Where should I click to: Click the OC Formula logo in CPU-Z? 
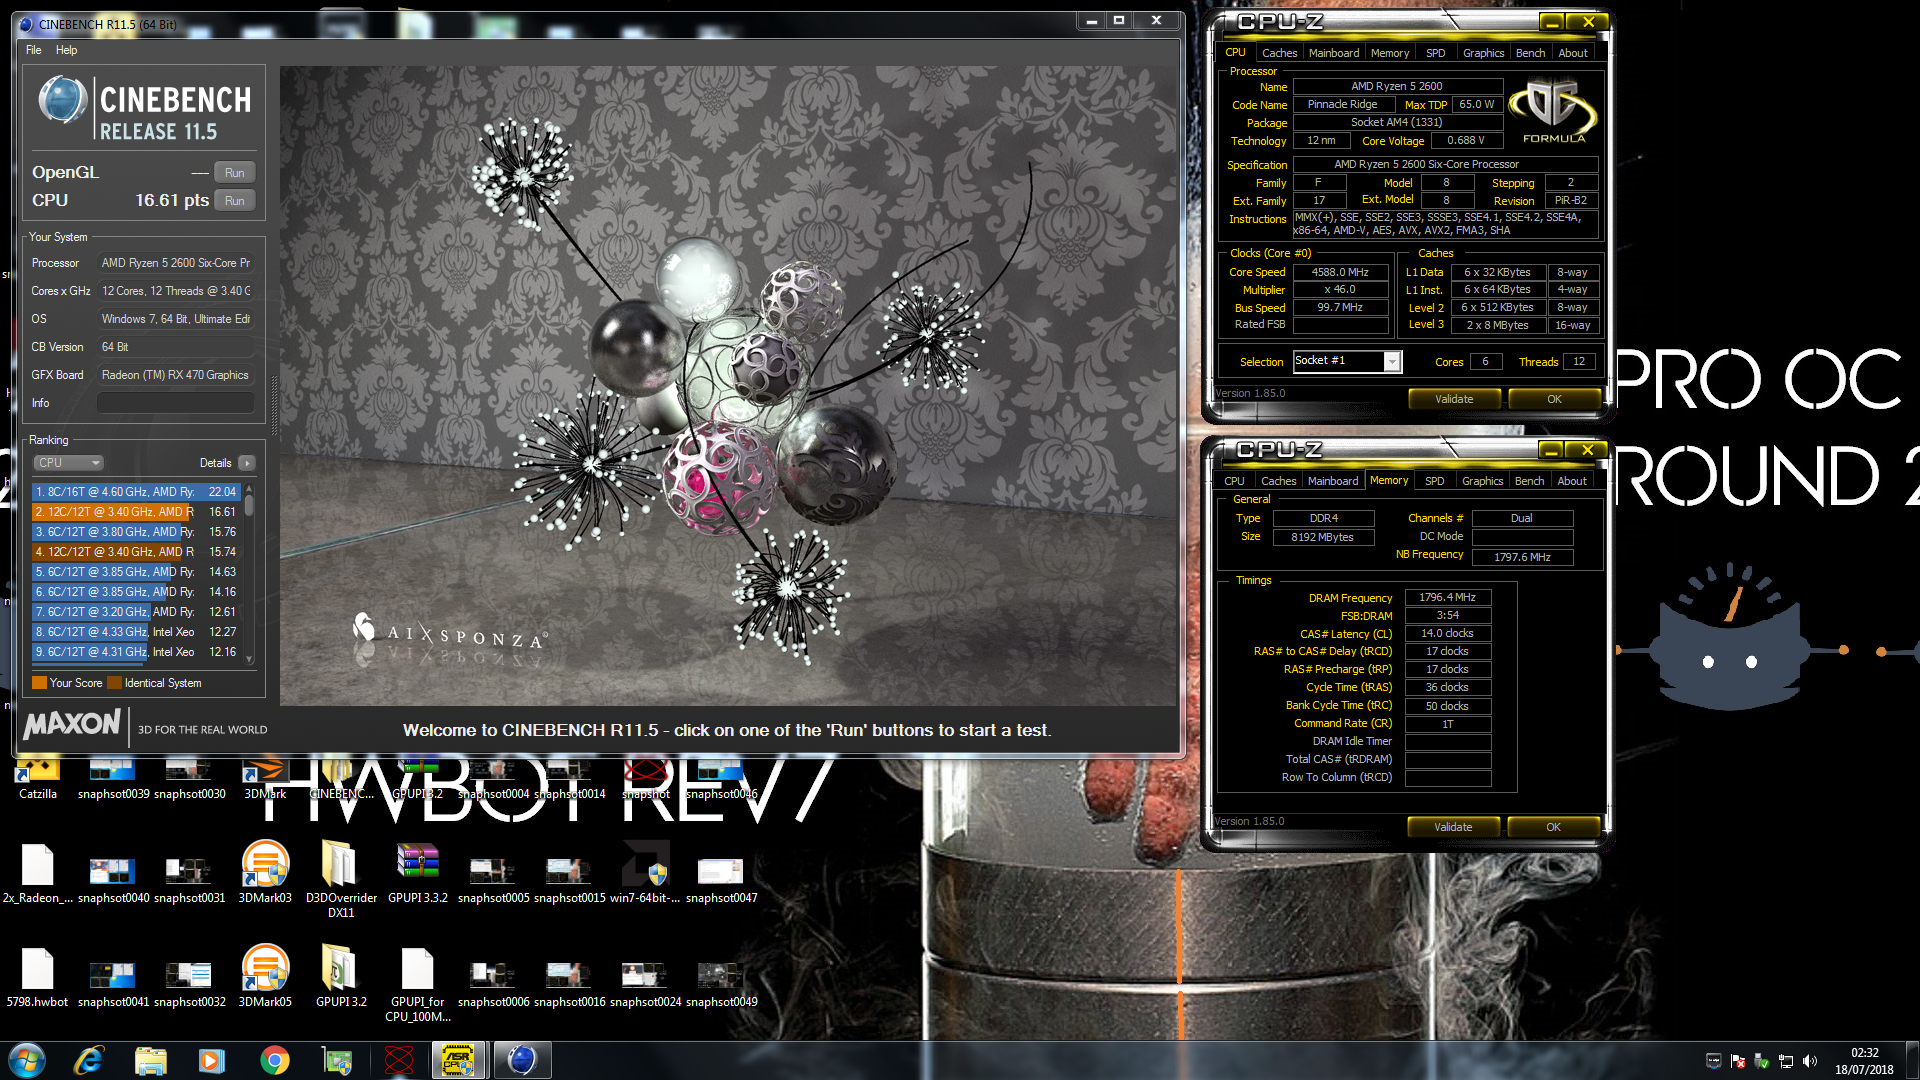point(1553,110)
